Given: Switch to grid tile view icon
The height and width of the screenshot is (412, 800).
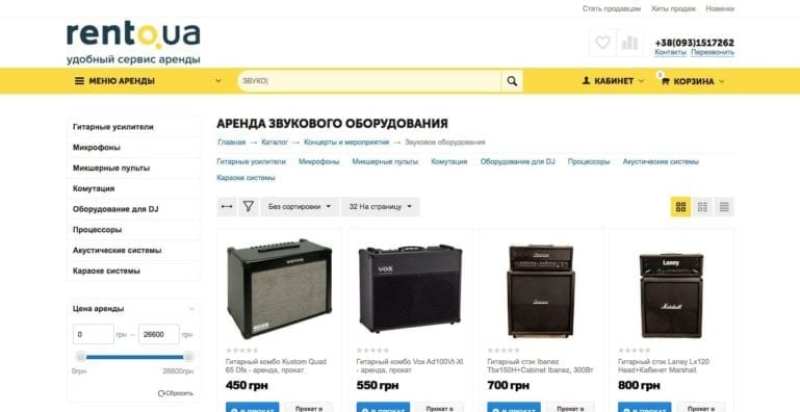Looking at the screenshot, I should point(681,207).
